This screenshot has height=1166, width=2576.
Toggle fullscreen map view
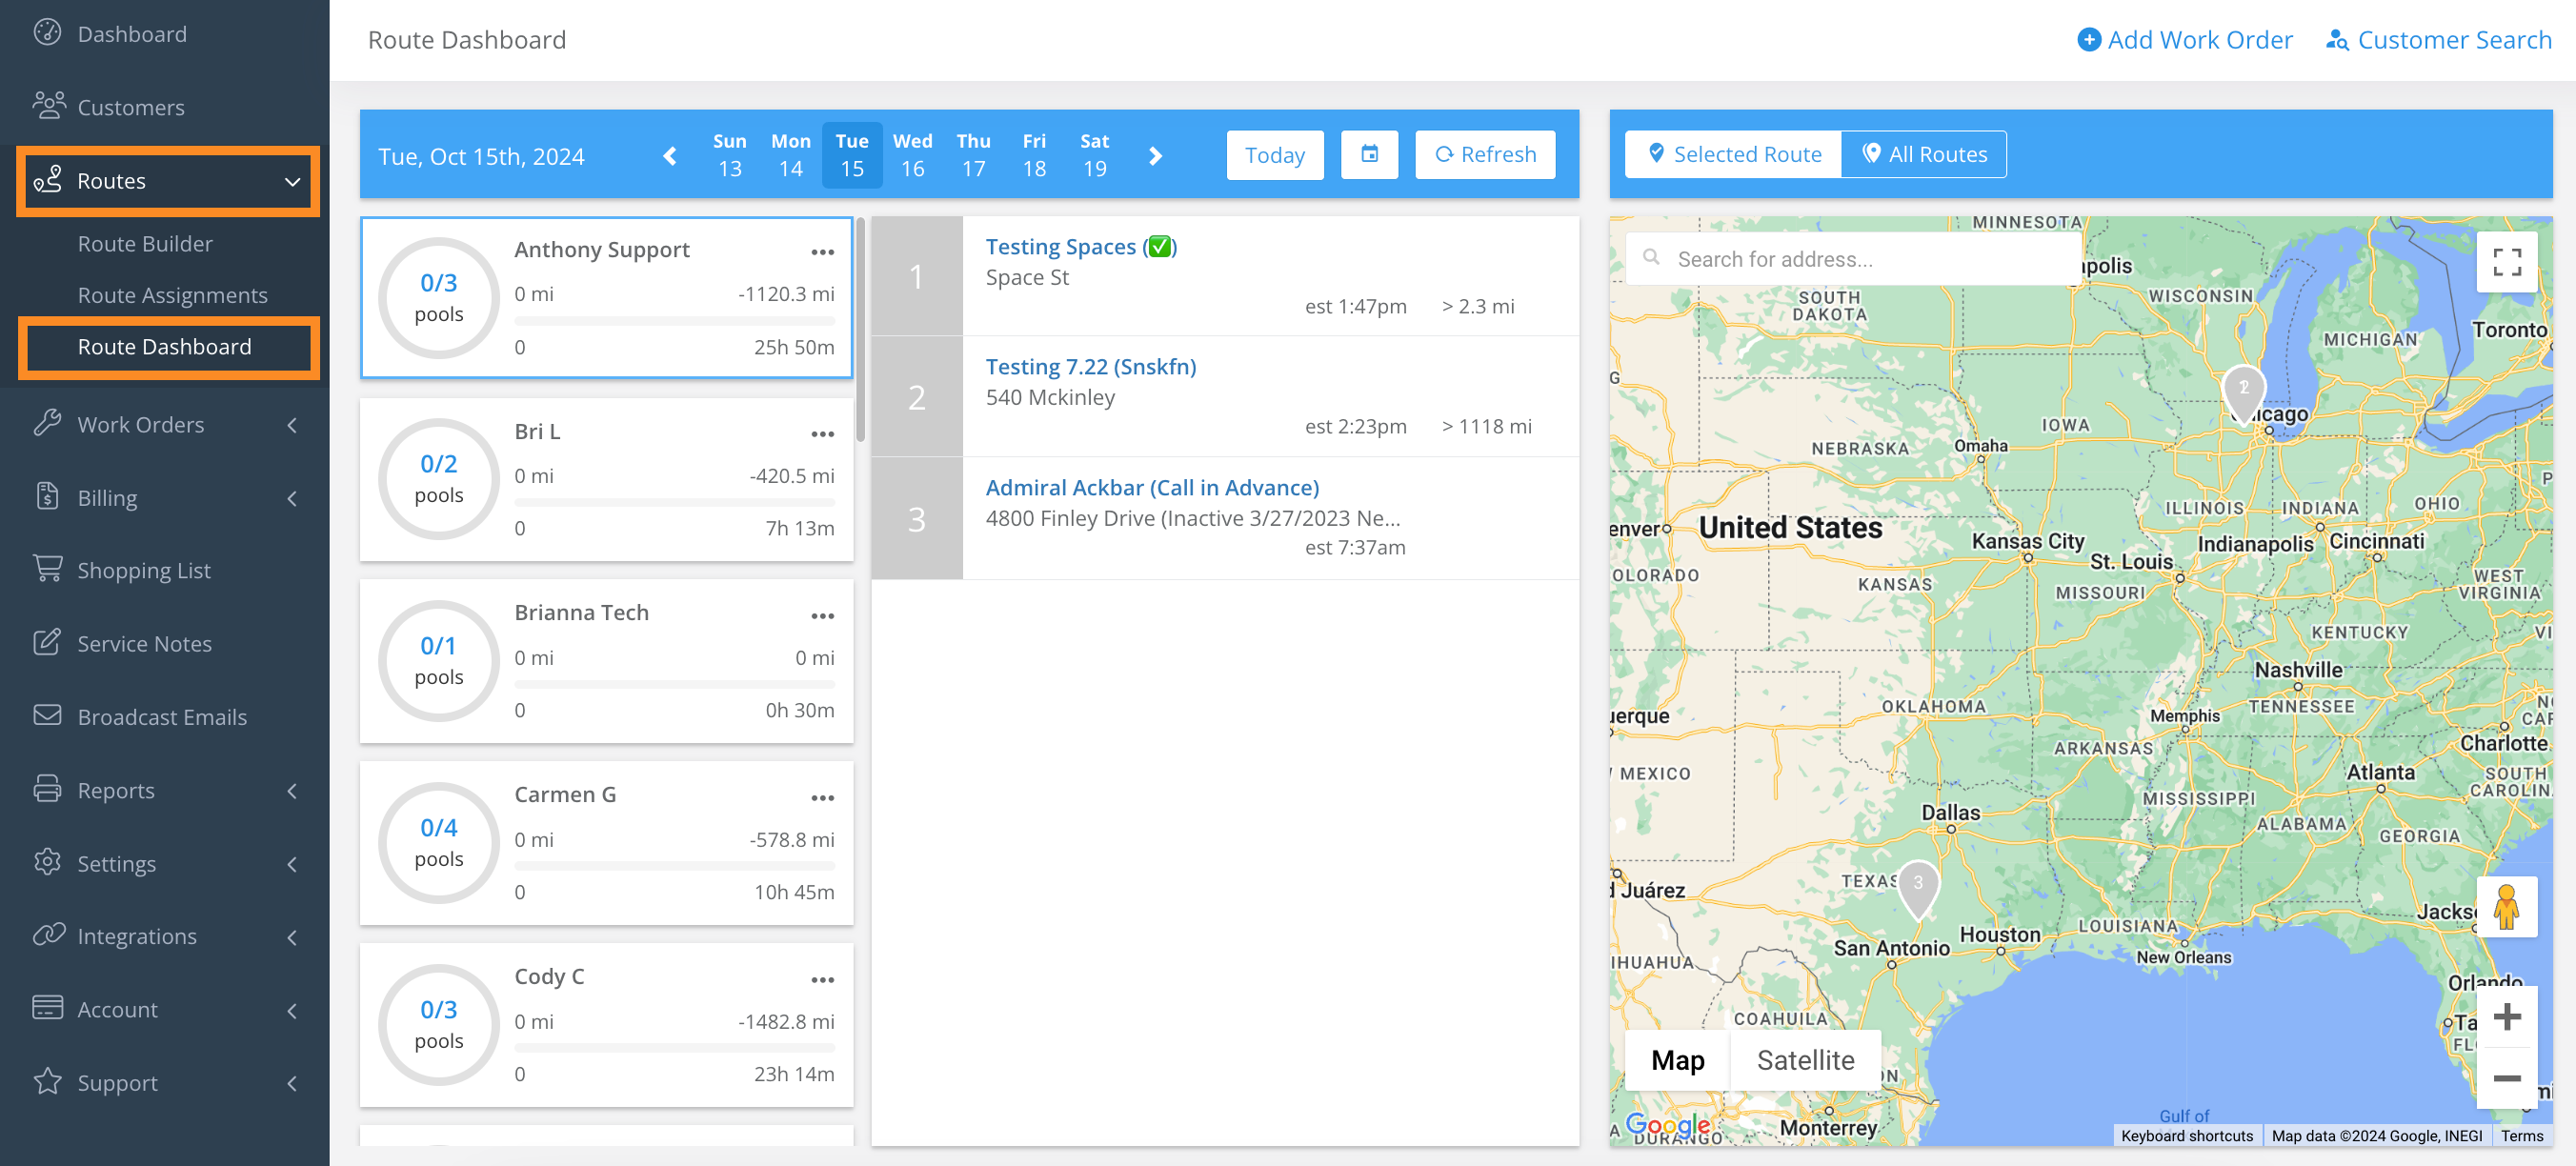[x=2506, y=262]
